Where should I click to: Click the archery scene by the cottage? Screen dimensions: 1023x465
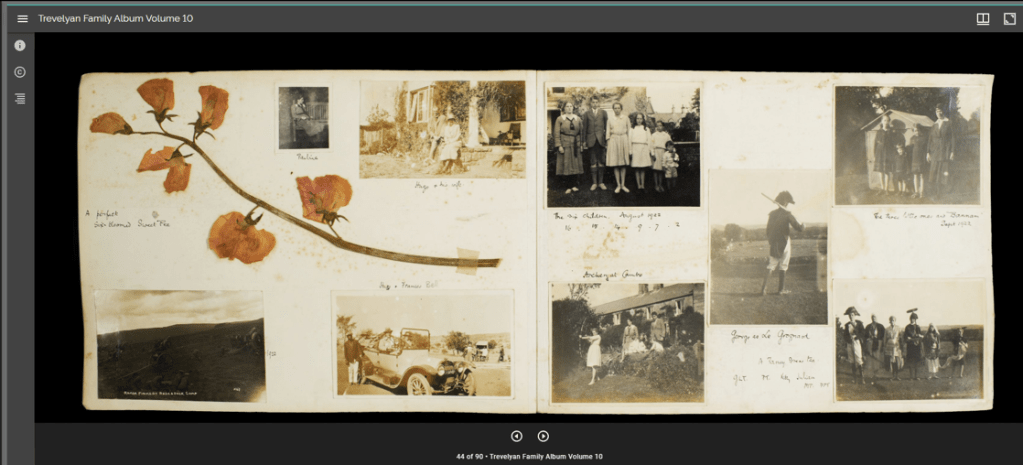click(x=627, y=342)
